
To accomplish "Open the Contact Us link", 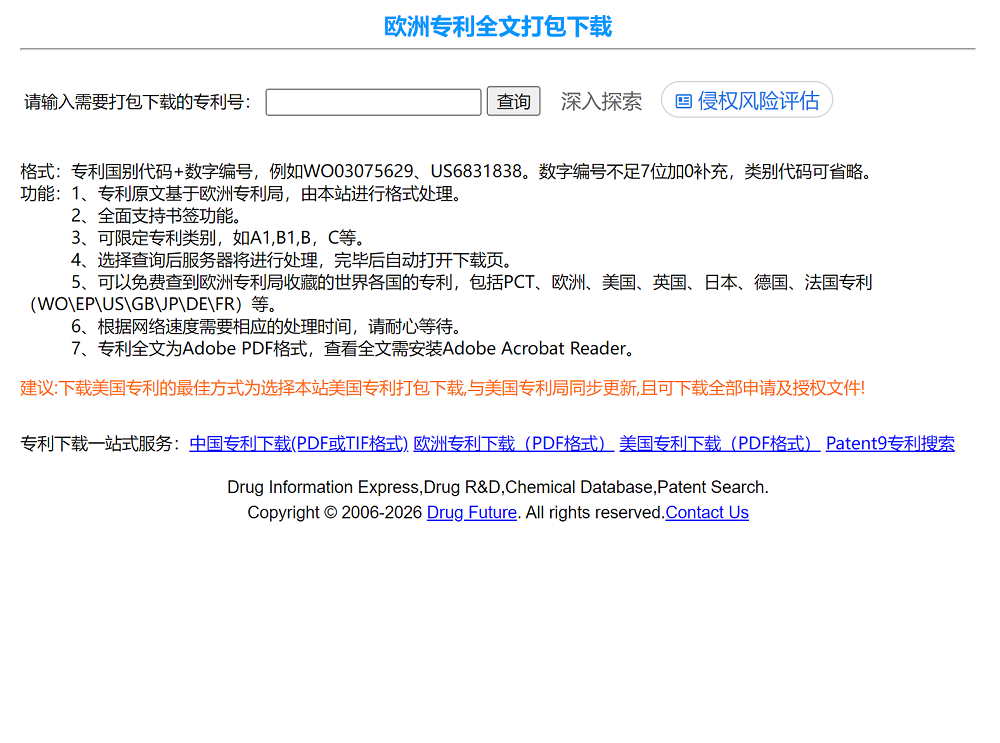I will [x=707, y=512].
